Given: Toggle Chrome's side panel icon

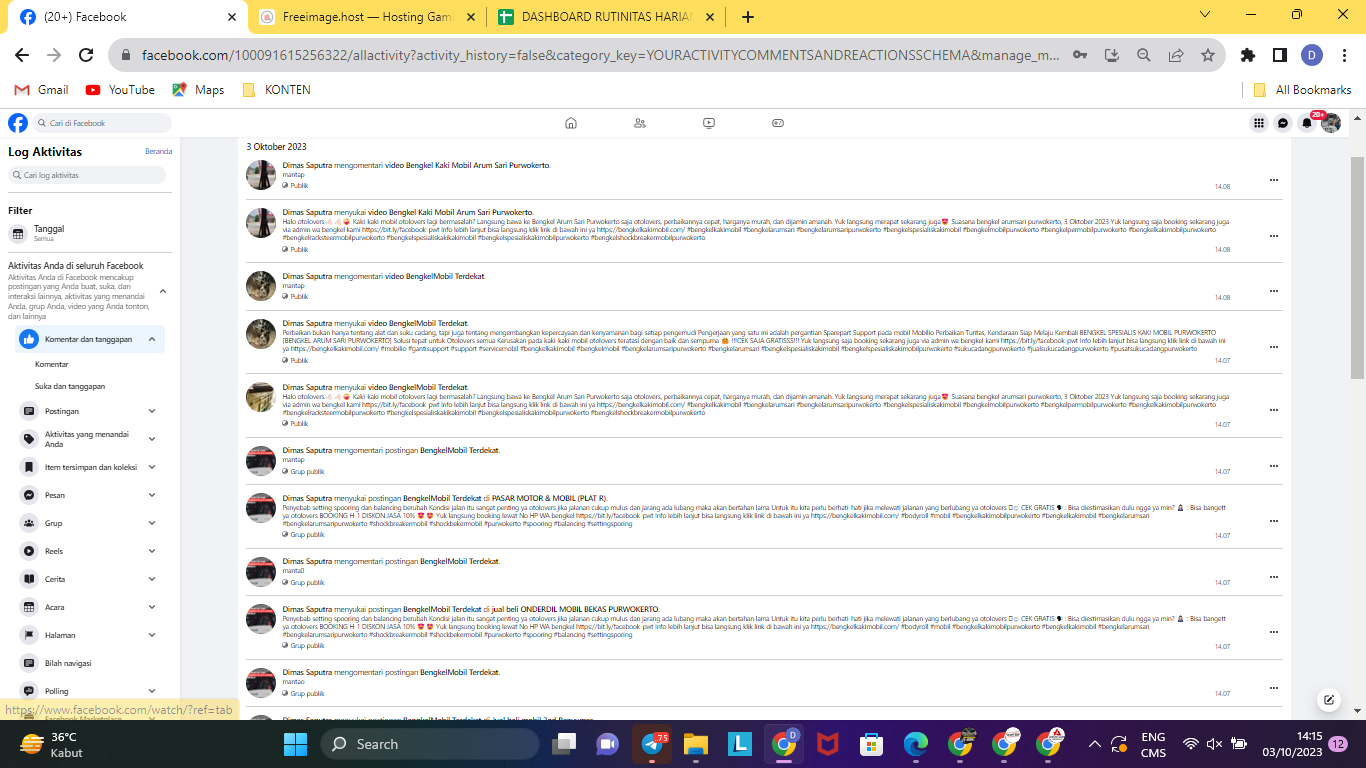Looking at the screenshot, I should point(1279,55).
